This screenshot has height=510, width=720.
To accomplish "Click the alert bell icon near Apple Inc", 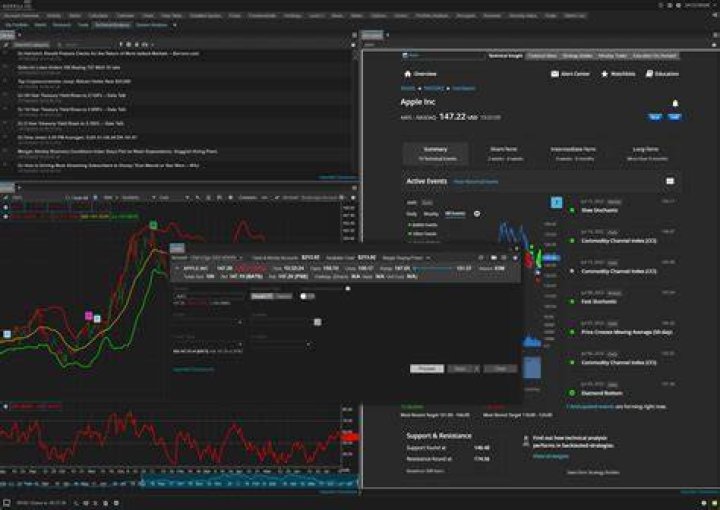I will coord(675,103).
